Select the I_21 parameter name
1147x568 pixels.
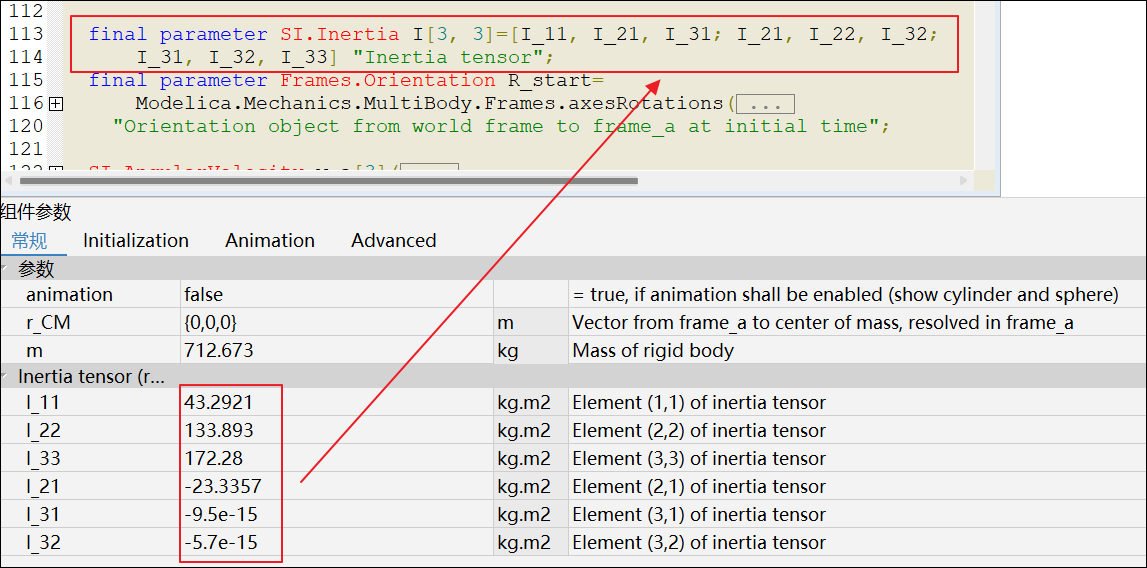[x=42, y=487]
